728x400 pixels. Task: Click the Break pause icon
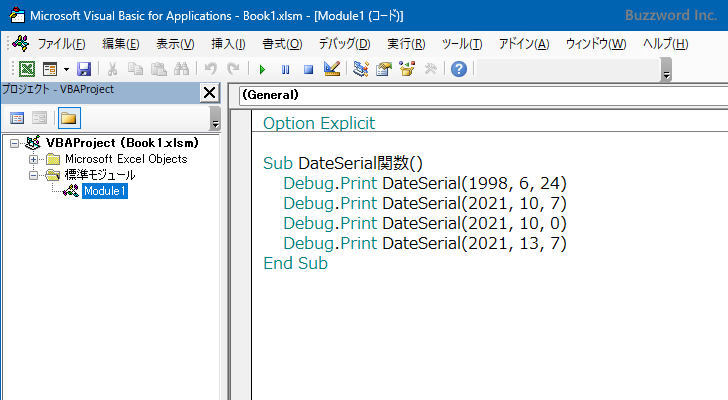click(286, 70)
